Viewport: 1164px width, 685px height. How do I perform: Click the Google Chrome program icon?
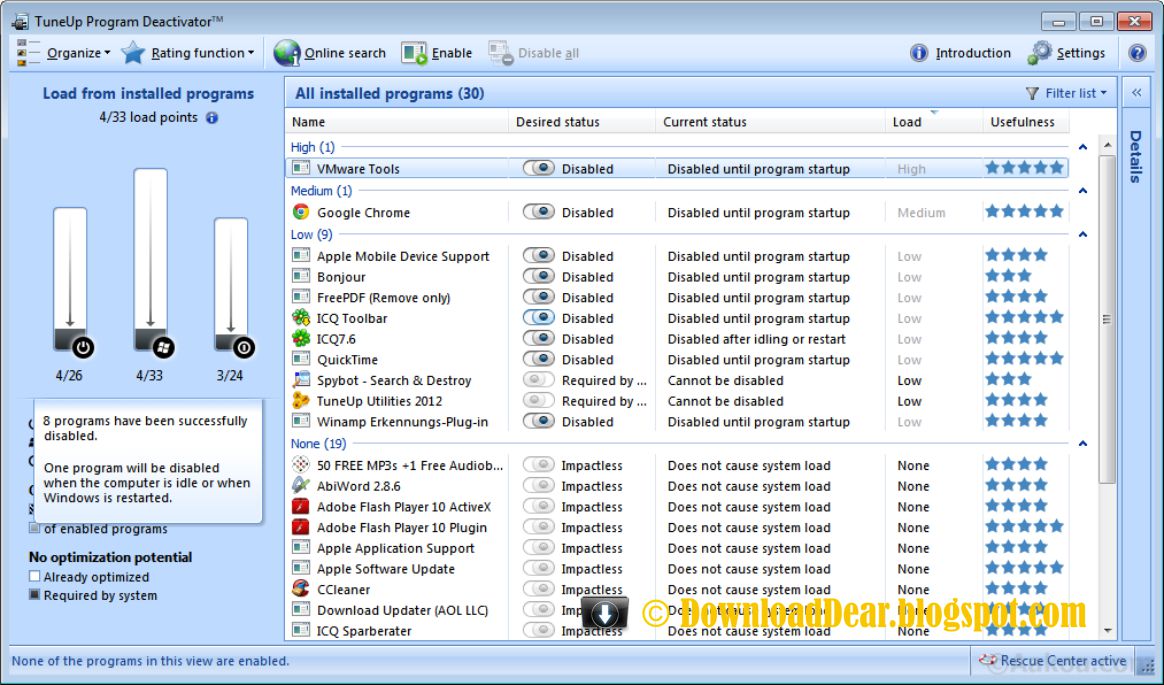pos(301,212)
